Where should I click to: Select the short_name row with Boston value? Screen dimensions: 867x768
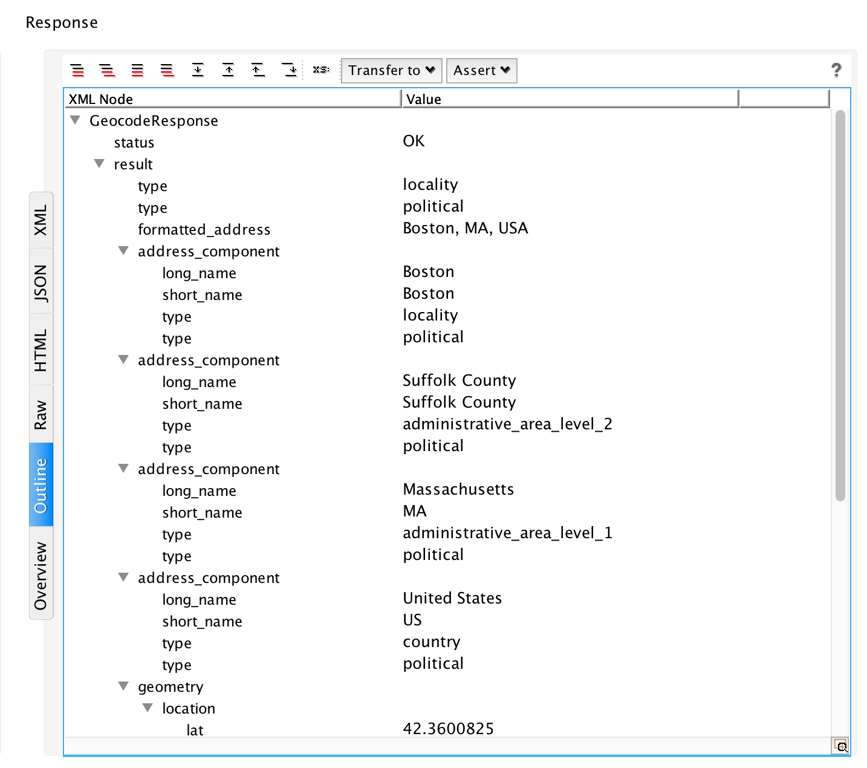point(447,294)
